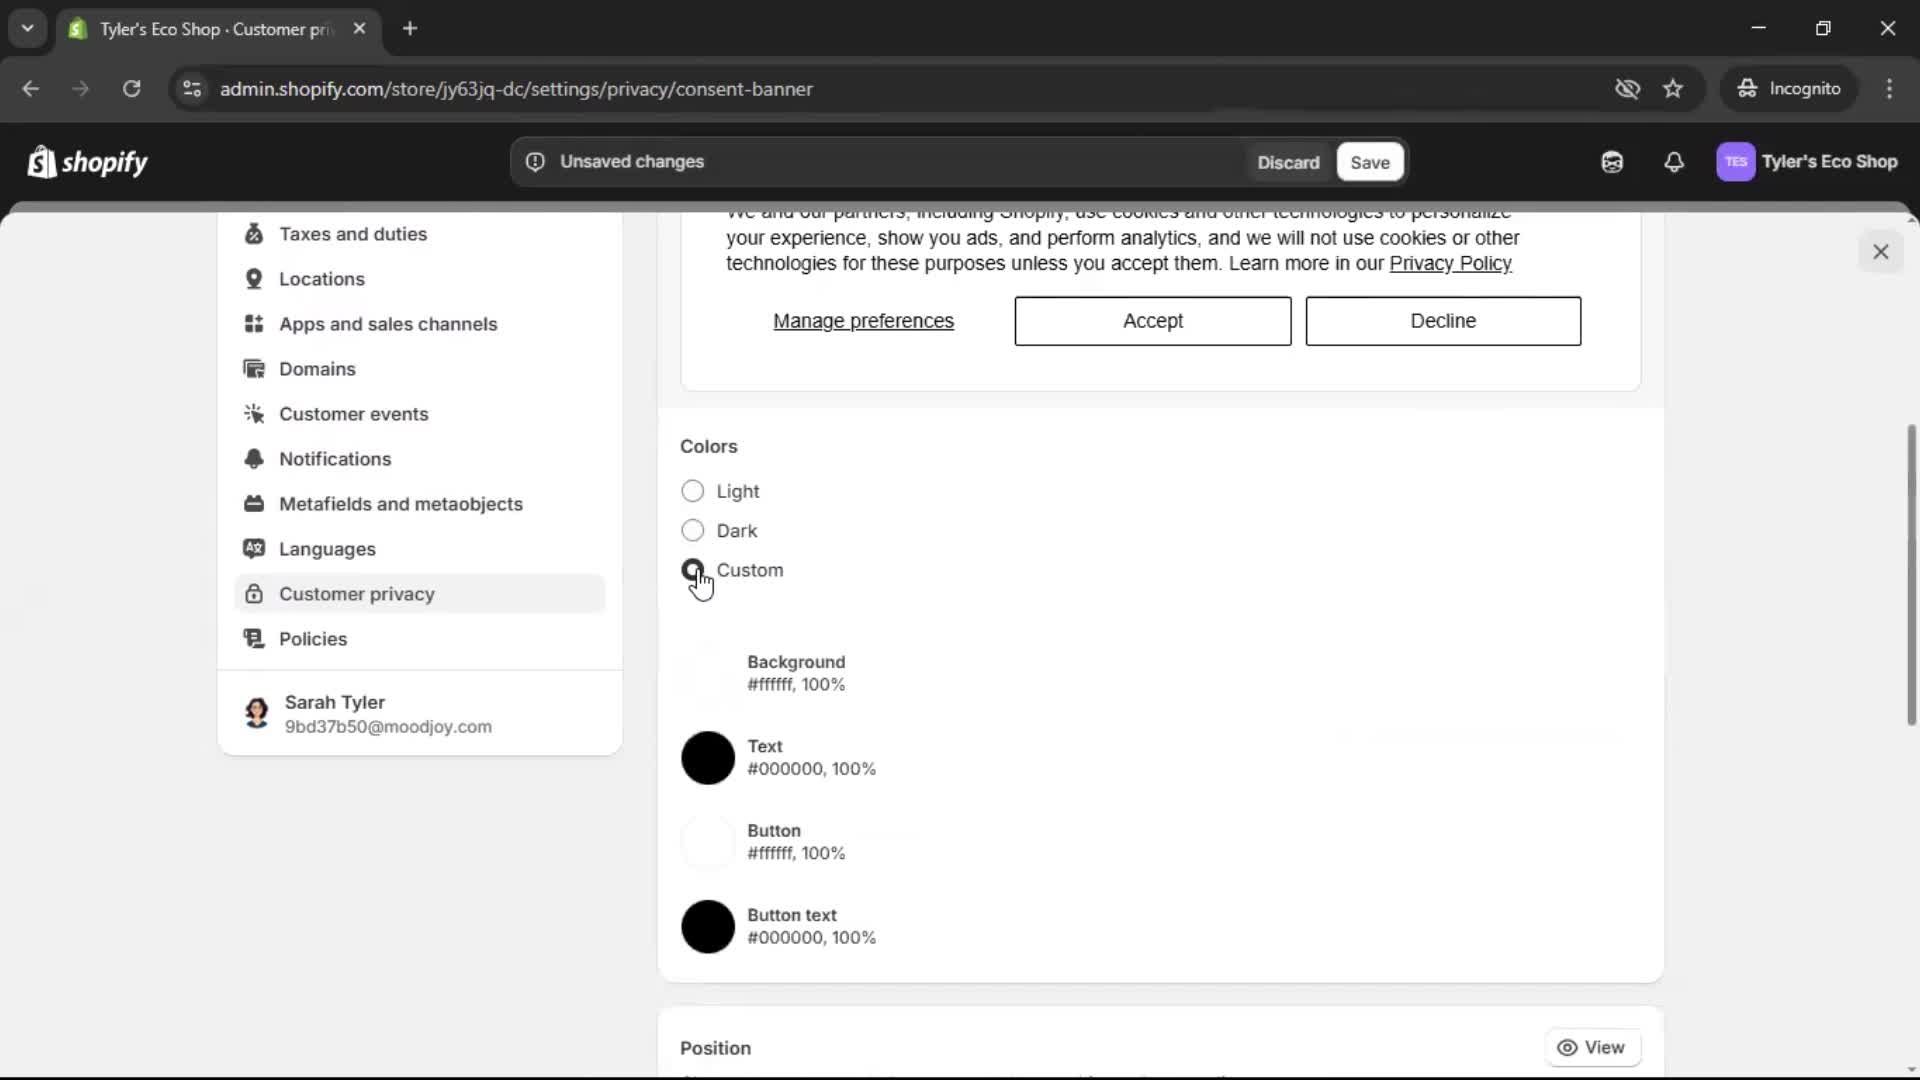This screenshot has width=1920, height=1080.
Task: Switch to Customer privacy settings
Action: (357, 593)
